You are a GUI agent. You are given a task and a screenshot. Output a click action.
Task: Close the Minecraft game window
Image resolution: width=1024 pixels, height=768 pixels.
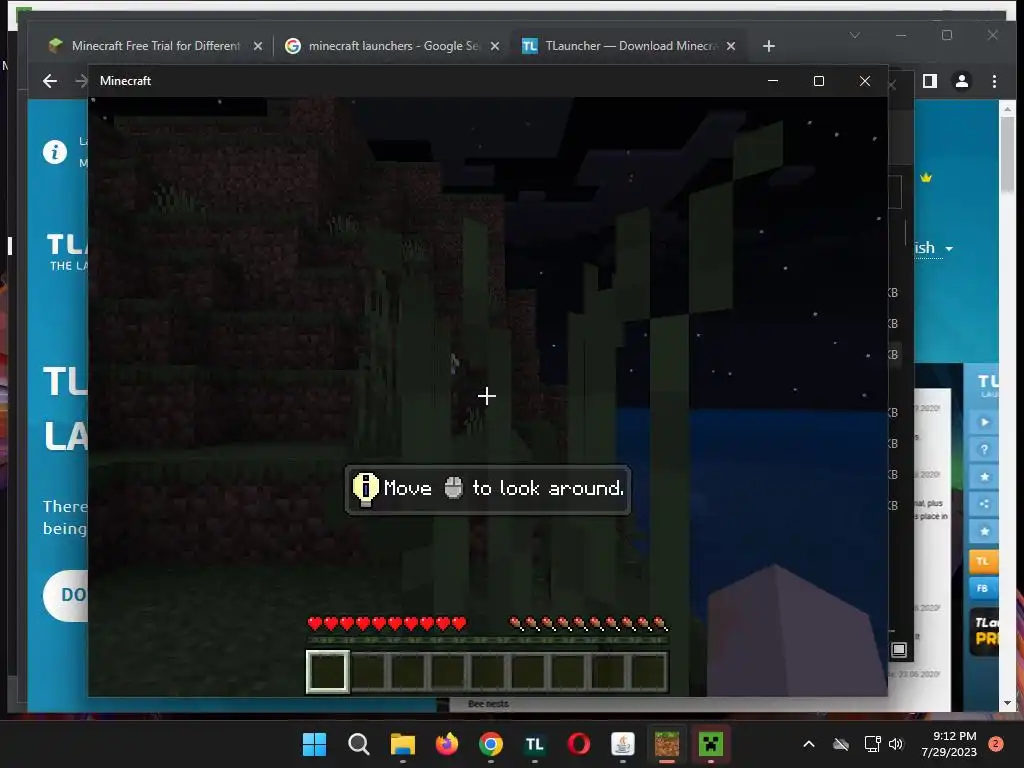(x=865, y=81)
